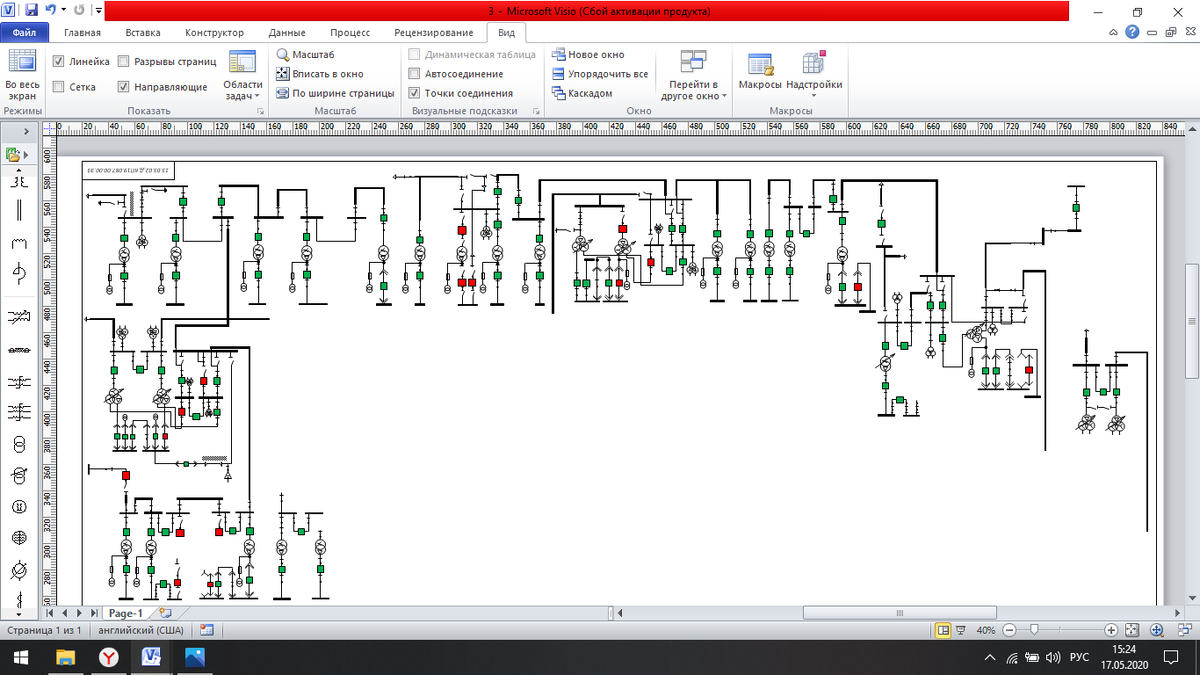Toggle the Точки соединения checkbox
The image size is (1200, 675).
point(415,93)
